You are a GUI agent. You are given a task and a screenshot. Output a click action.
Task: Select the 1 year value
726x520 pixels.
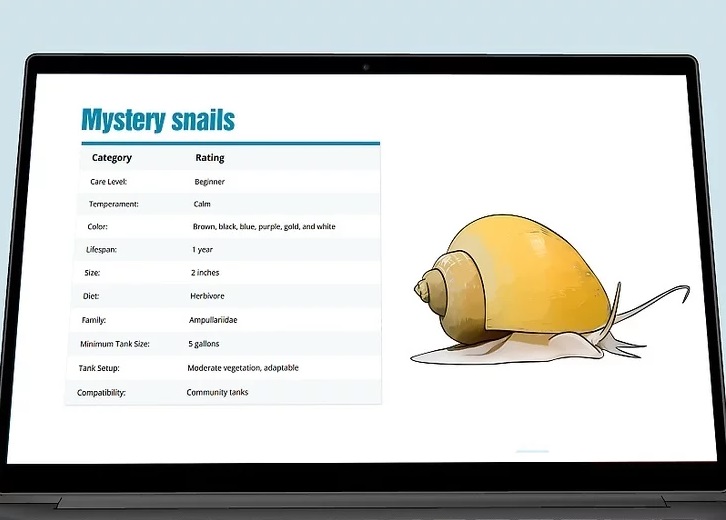point(202,250)
